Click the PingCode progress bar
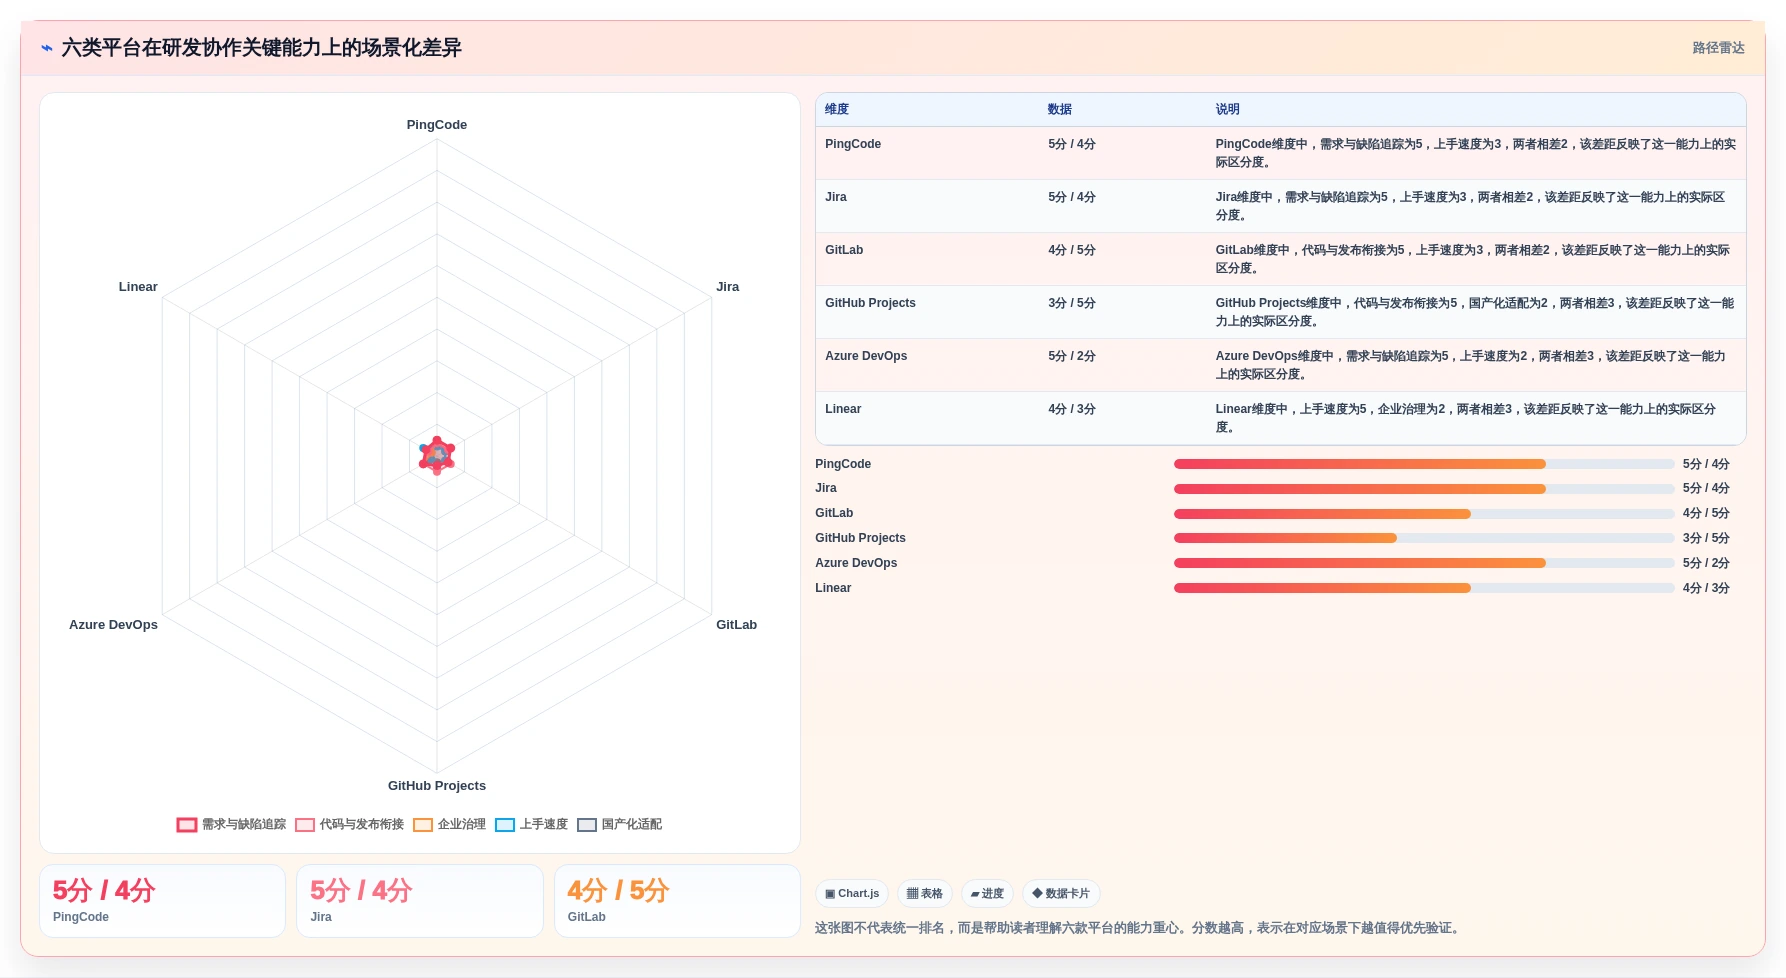The height and width of the screenshot is (978, 1786). [x=1424, y=464]
